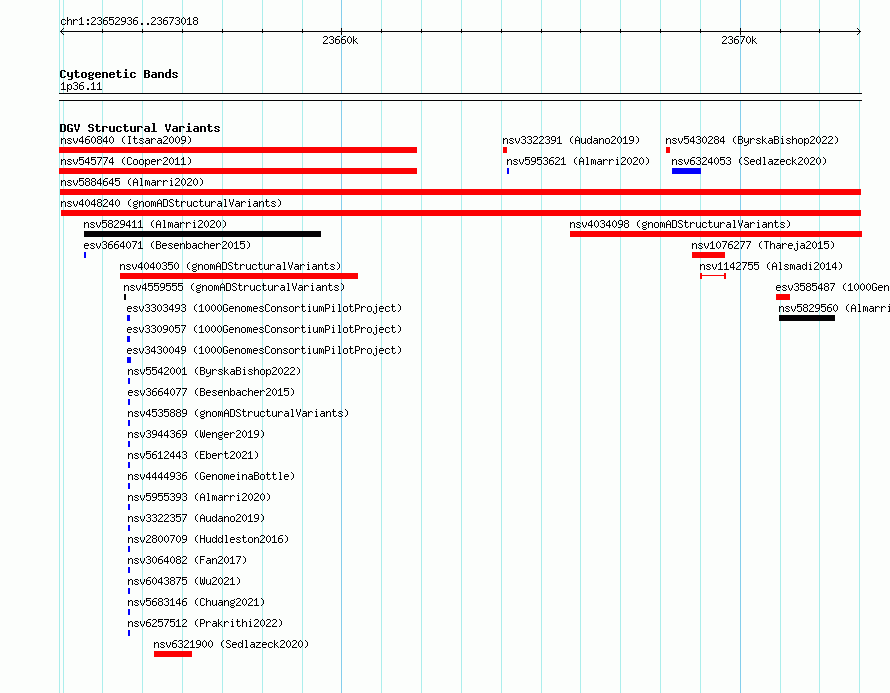Viewport: 890px width, 693px height.
Task: Click nsv5612443 (Ebert2021) label
Action: (193, 455)
